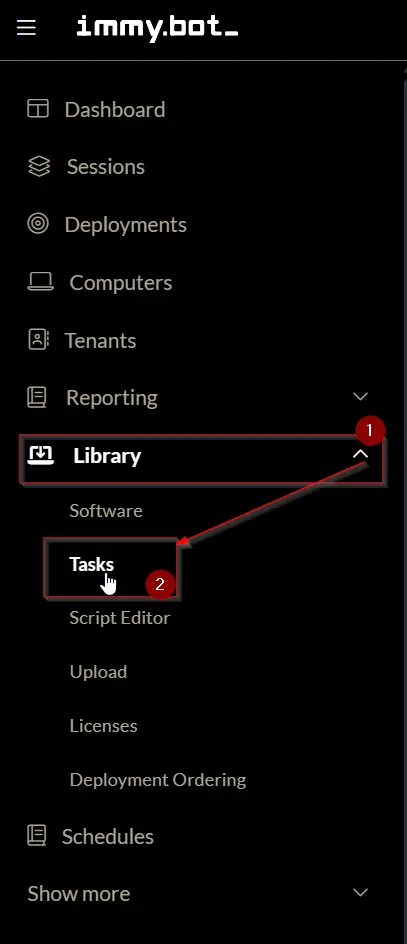Image resolution: width=407 pixels, height=944 pixels.
Task: Click the Library download tray icon
Action: [x=40, y=456]
